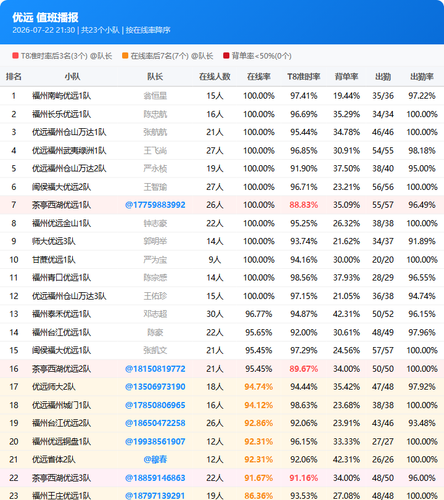
Task: Click the orange 94.74% online rate value
Action: (259, 387)
